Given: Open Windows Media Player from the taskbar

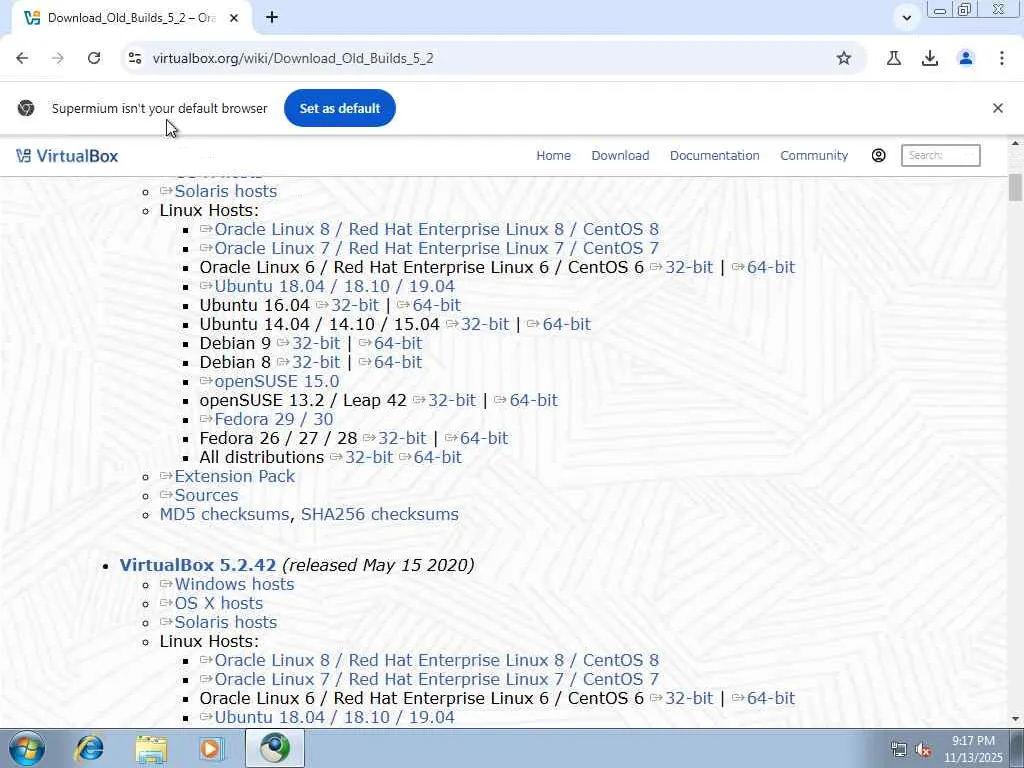Looking at the screenshot, I should [x=211, y=748].
